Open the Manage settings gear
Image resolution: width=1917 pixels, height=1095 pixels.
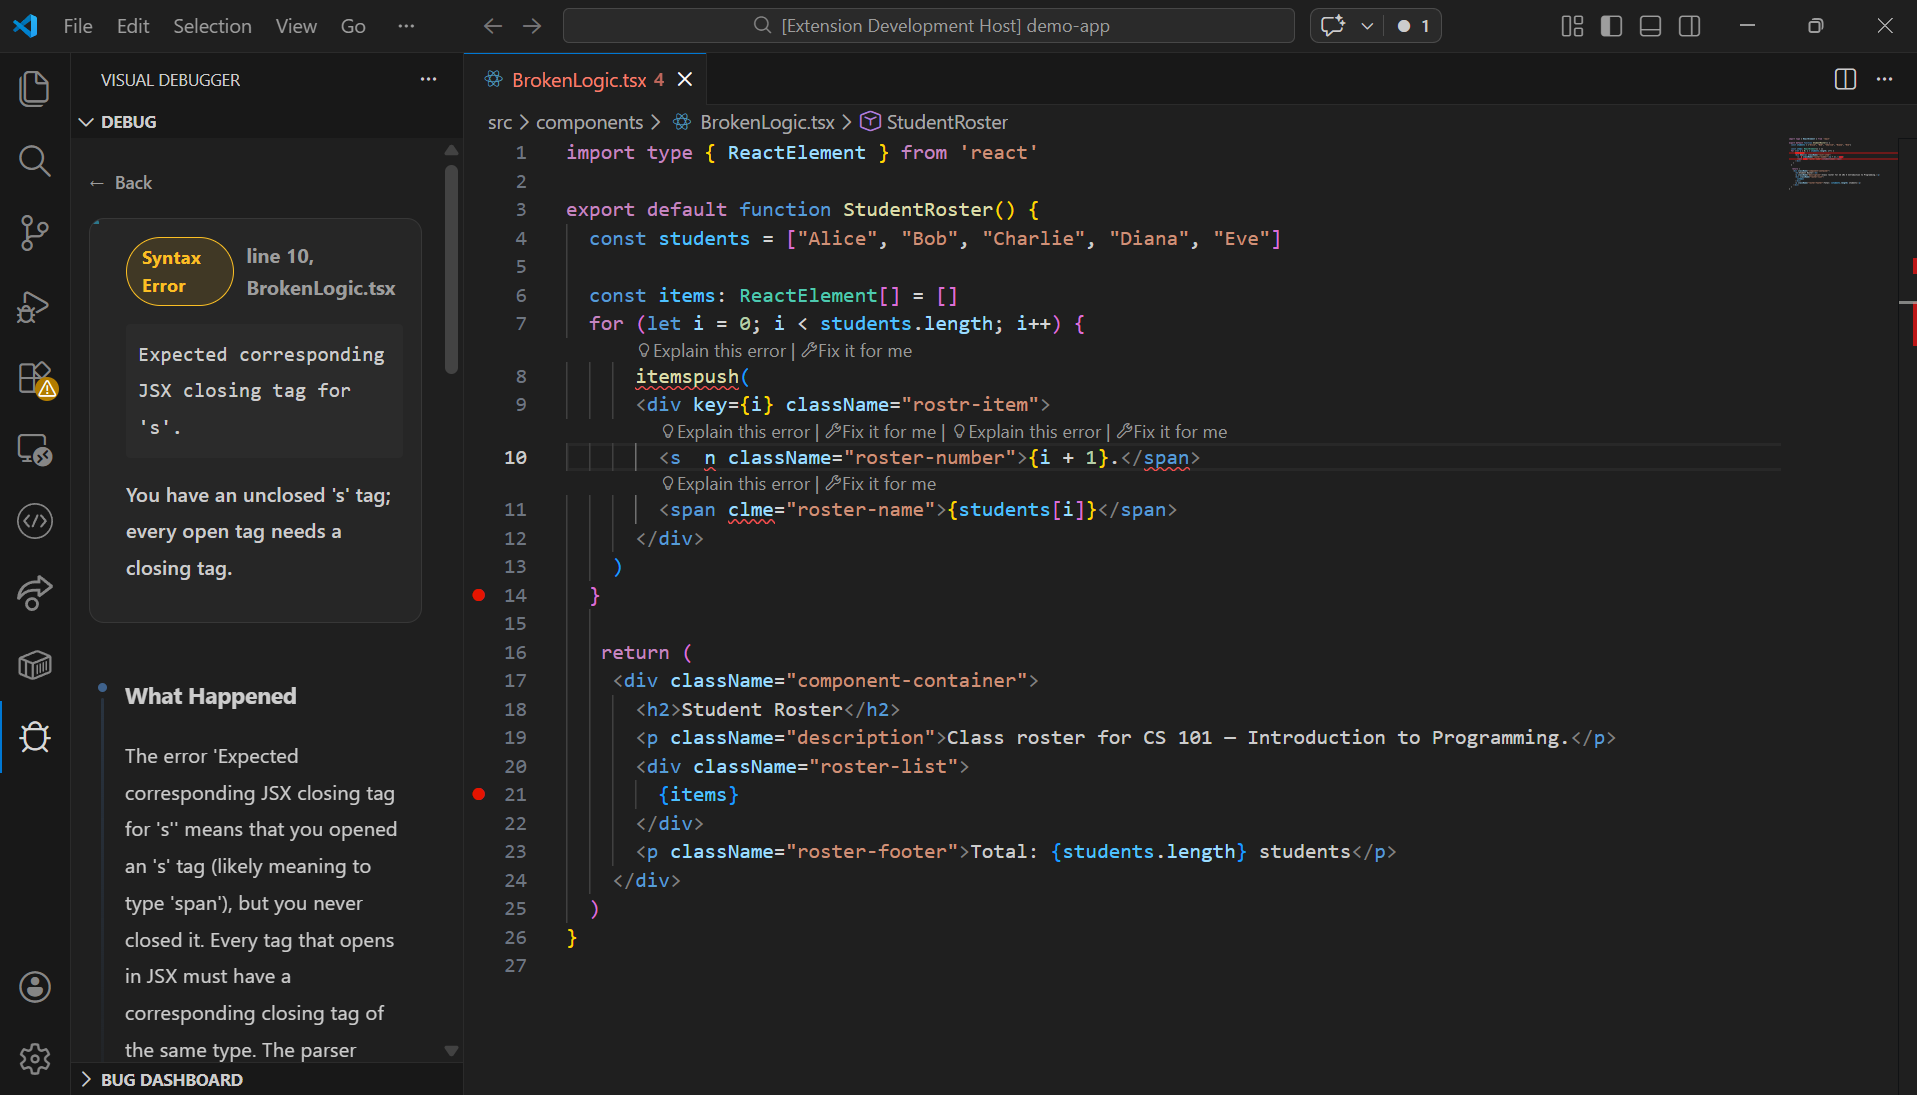[x=35, y=1058]
